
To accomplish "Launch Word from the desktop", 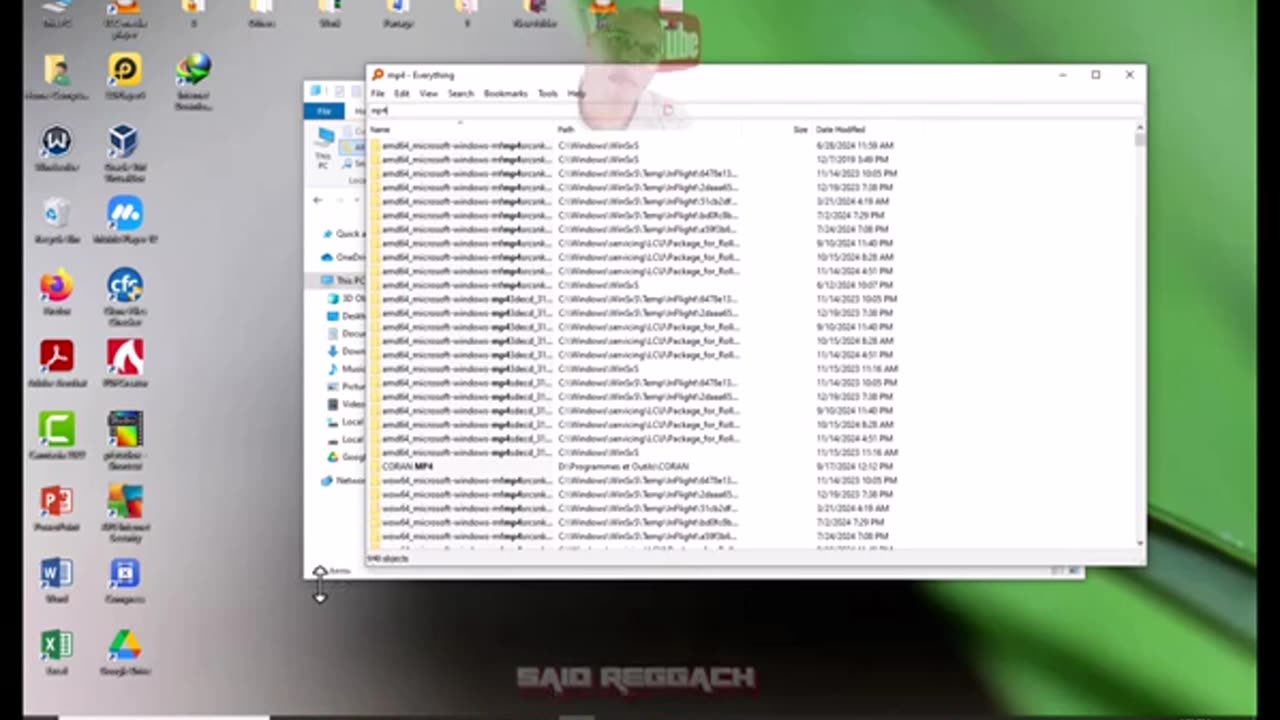I will point(57,580).
